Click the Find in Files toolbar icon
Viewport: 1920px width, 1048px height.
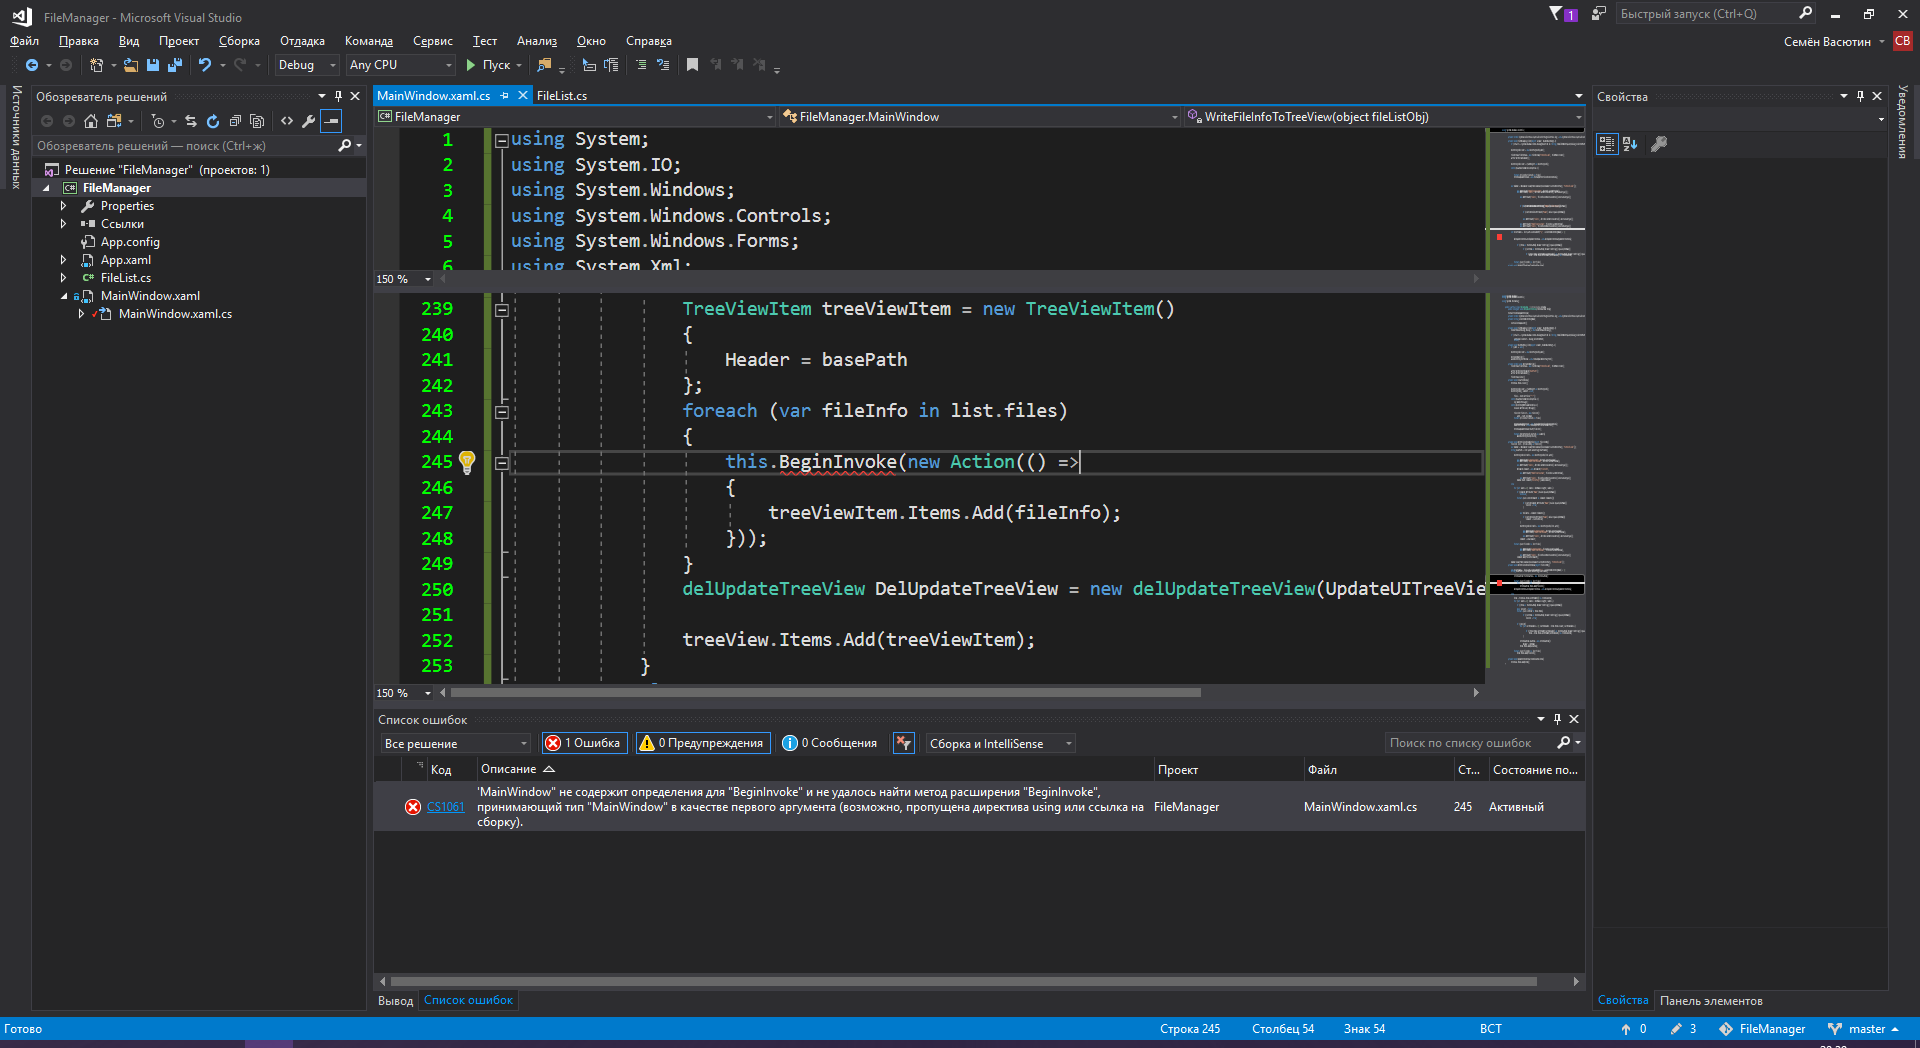tap(544, 65)
